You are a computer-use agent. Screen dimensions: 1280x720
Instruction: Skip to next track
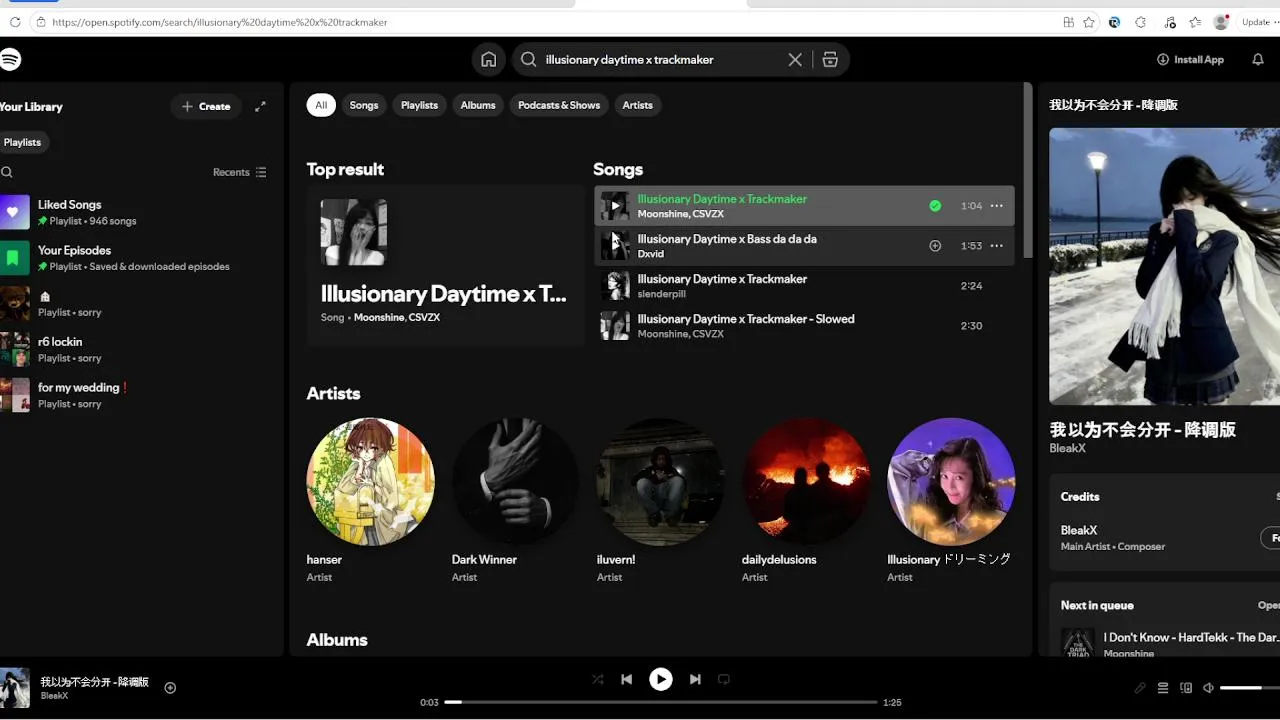pyautogui.click(x=695, y=679)
